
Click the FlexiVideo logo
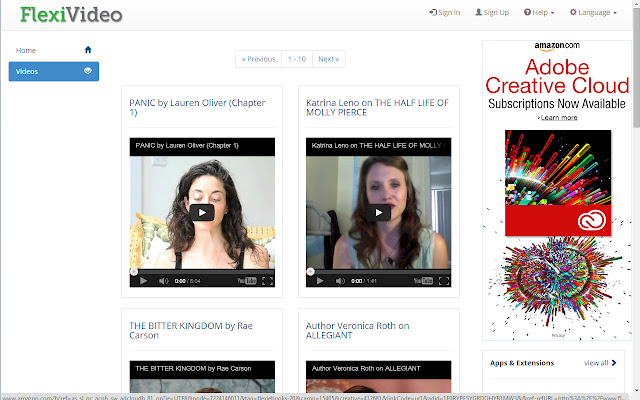pyautogui.click(x=71, y=15)
